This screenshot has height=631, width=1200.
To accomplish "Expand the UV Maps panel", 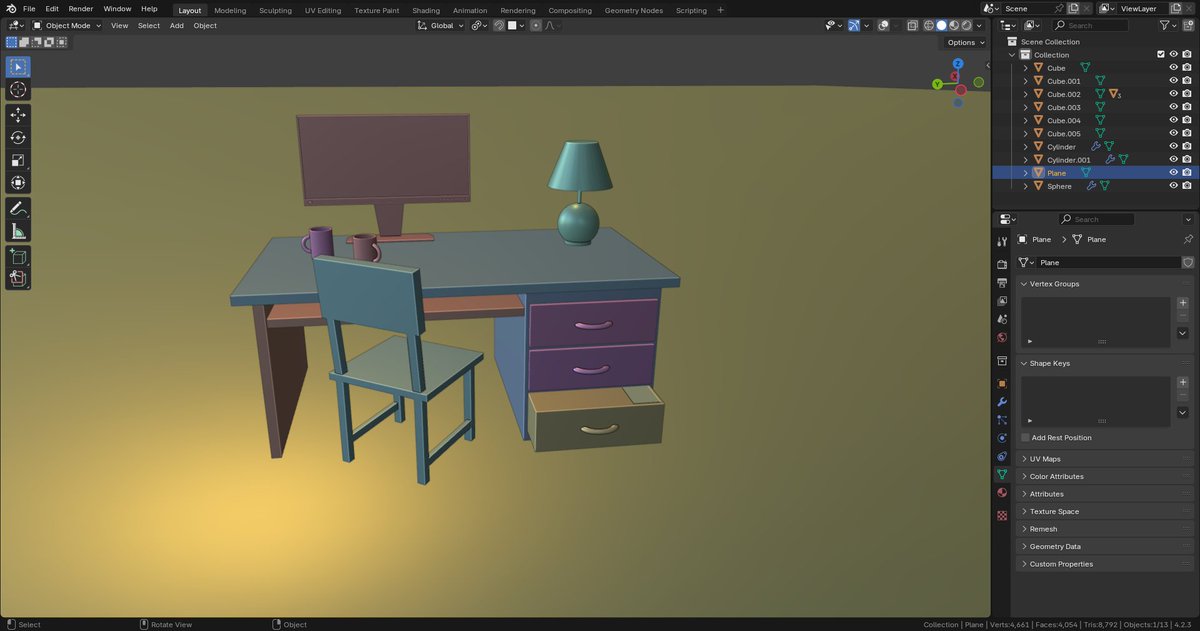I will pyautogui.click(x=1105, y=459).
